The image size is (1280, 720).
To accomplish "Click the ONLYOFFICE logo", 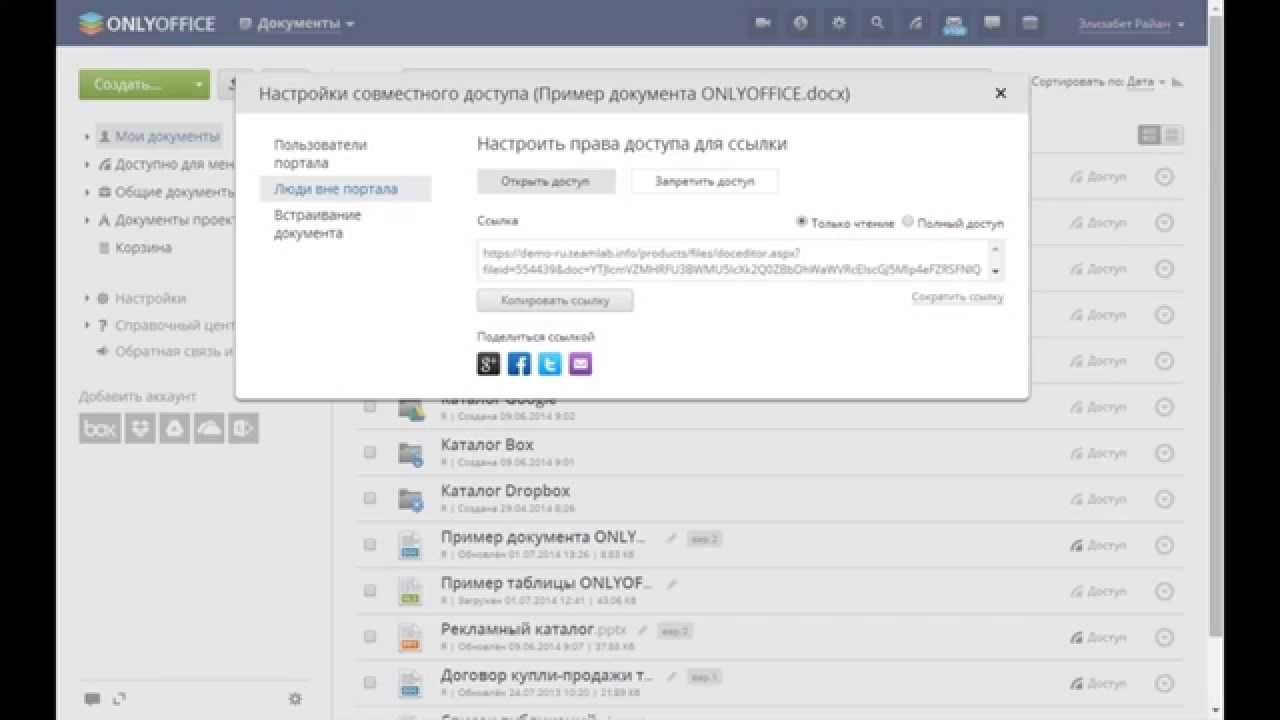I will pos(147,23).
